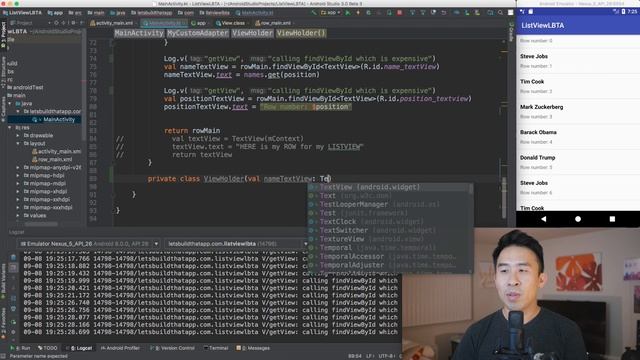Tap emulator Home navigation button

[x=578, y=219]
